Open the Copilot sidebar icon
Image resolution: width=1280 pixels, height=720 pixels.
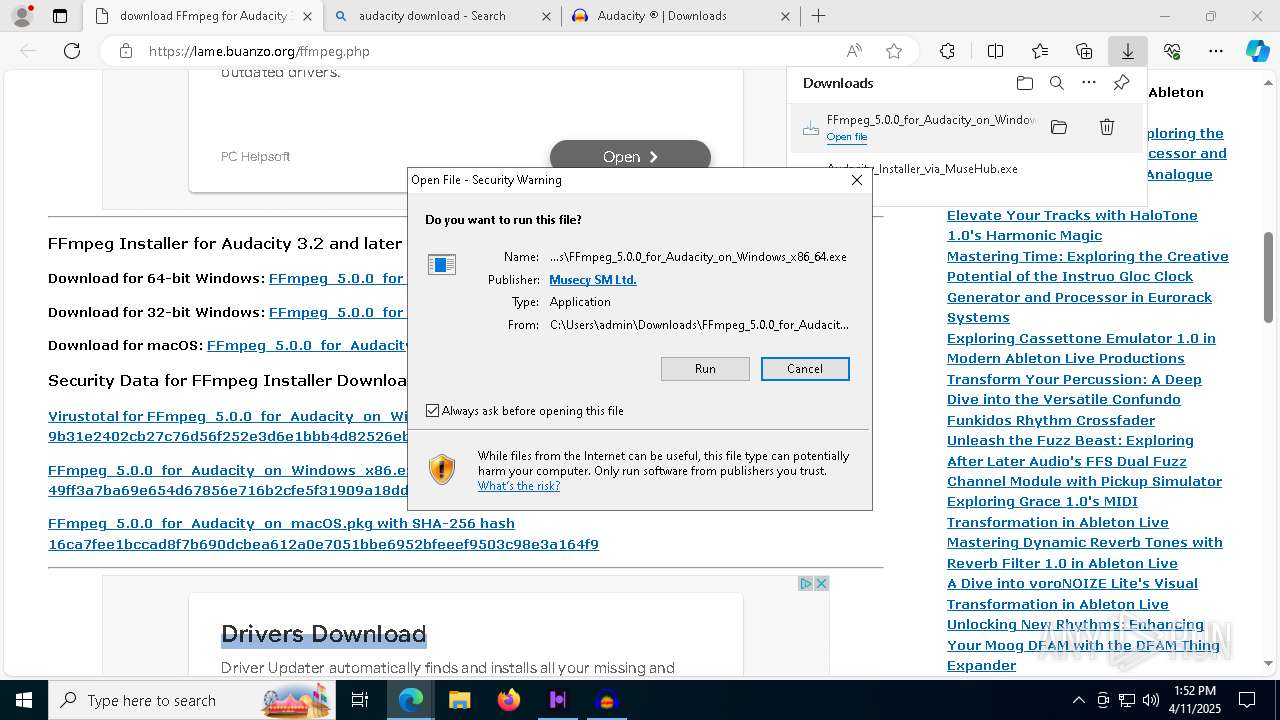1257,51
